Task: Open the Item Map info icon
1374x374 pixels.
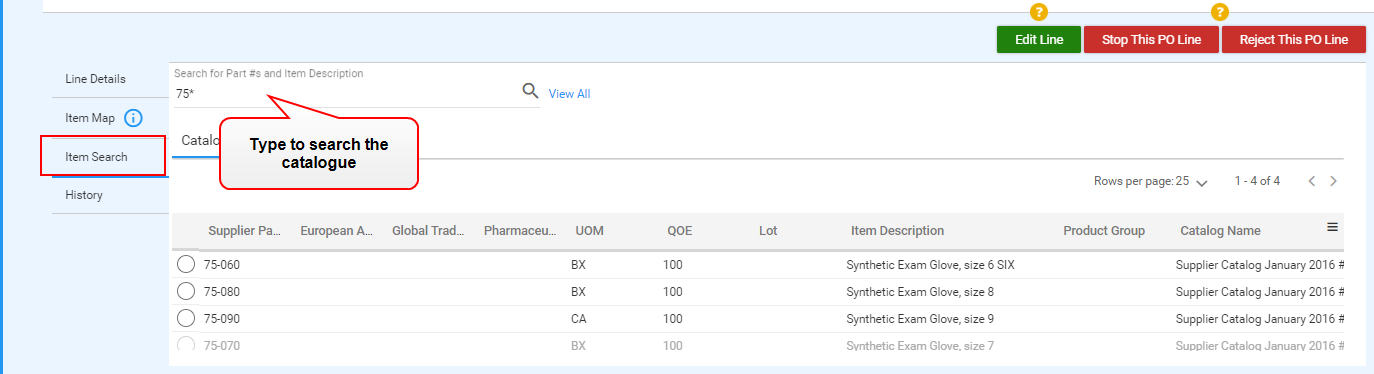Action: coord(134,118)
